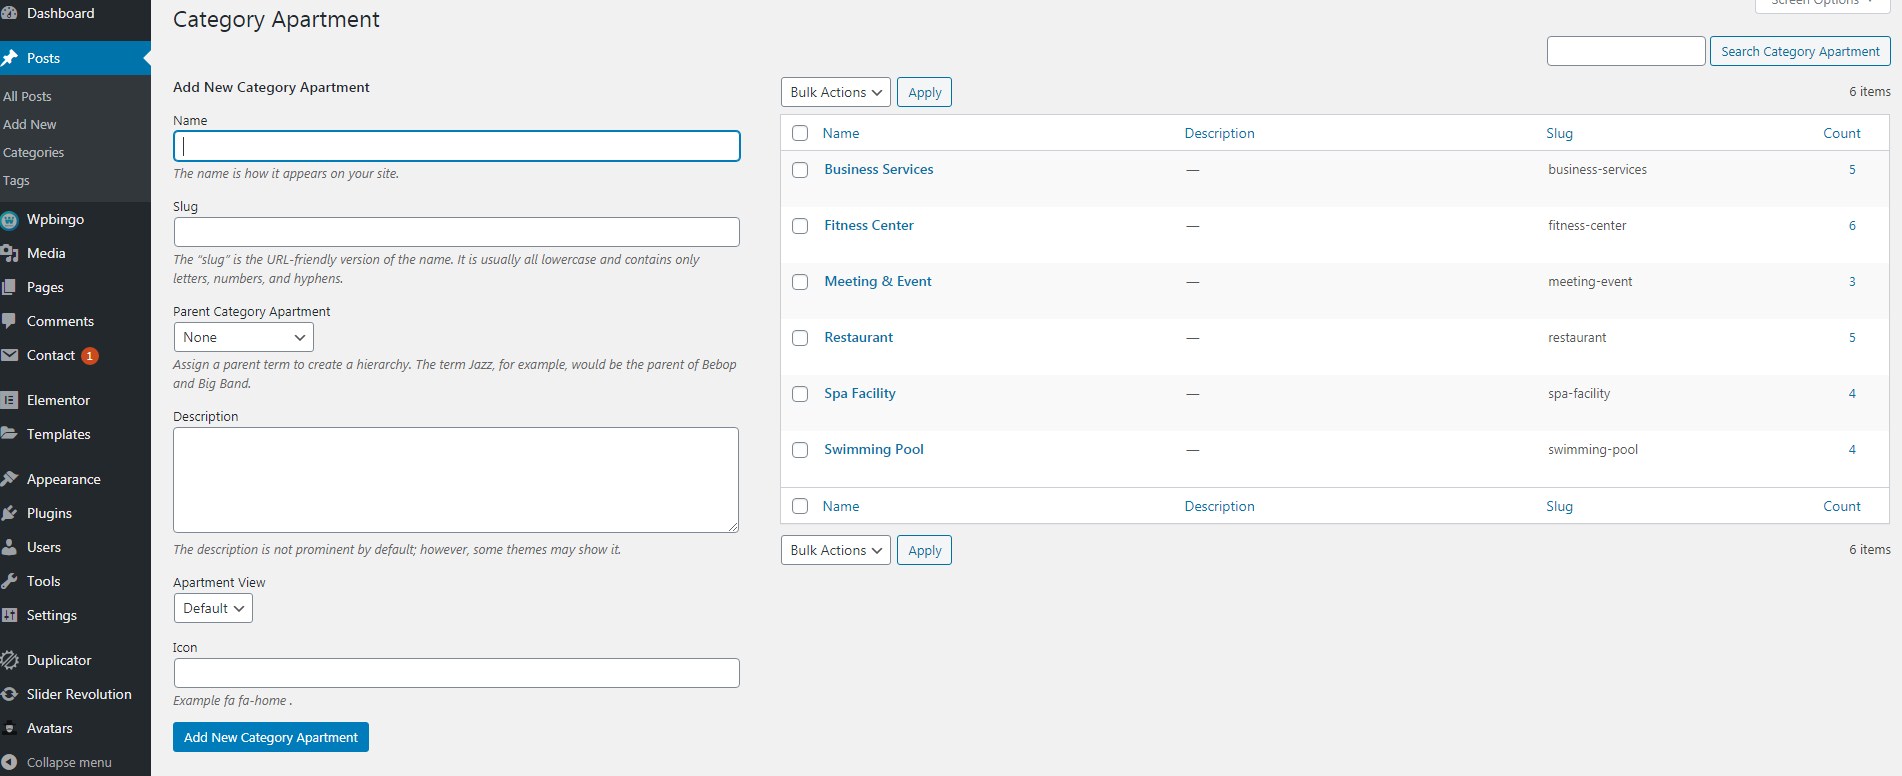
Task: Click the Duplicator gear icon
Action: pyautogui.click(x=9, y=660)
